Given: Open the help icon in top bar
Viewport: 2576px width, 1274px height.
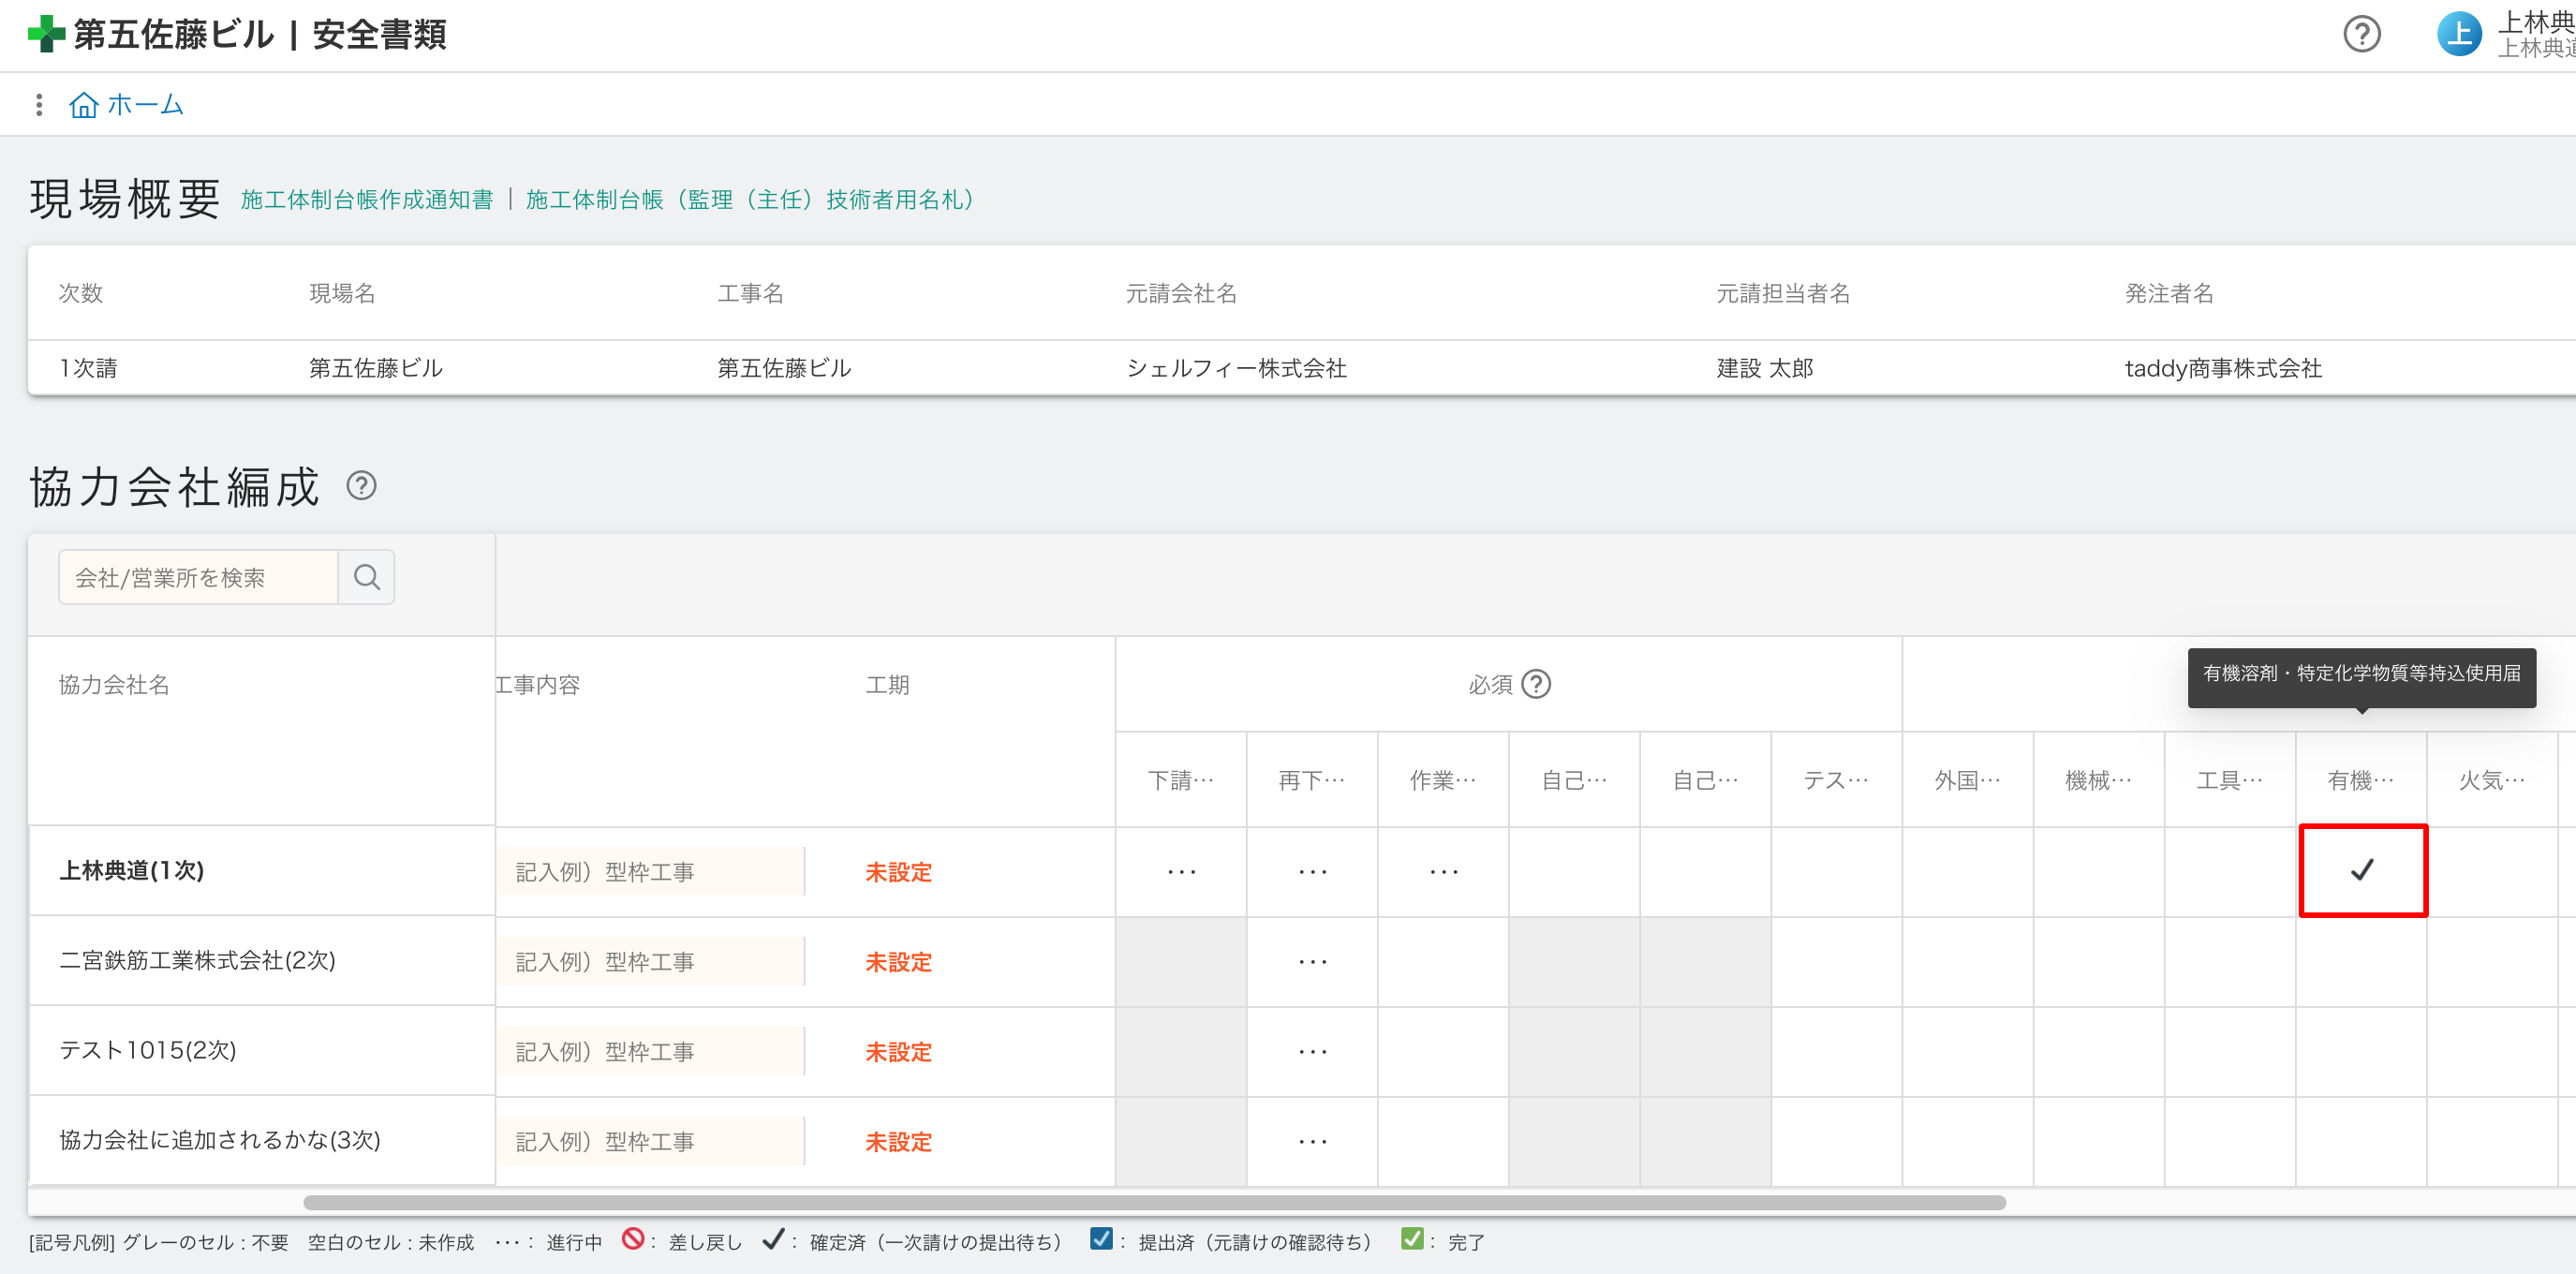Looking at the screenshot, I should [2361, 34].
